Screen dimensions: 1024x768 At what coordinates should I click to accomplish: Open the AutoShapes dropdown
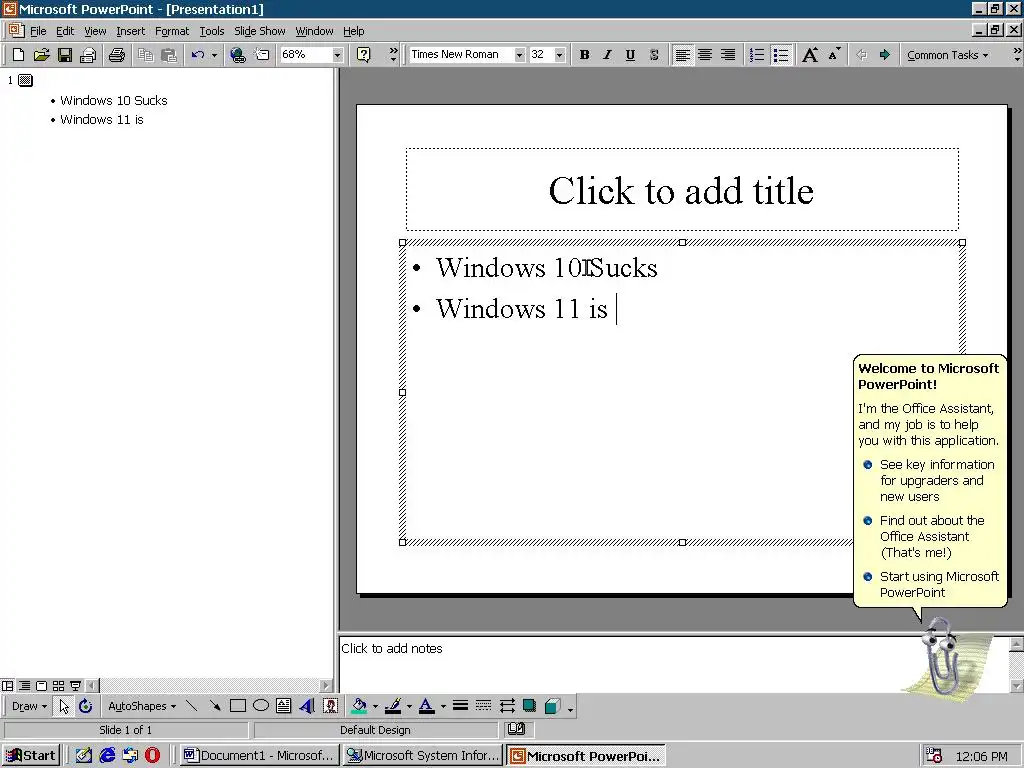pyautogui.click(x=142, y=706)
